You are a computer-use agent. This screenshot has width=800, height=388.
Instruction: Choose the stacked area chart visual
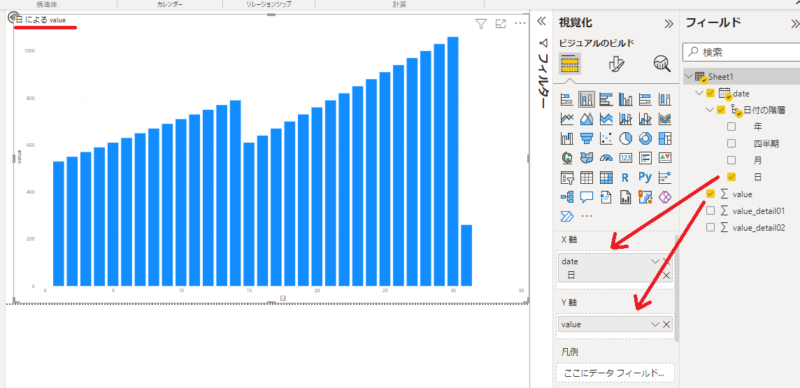pyautogui.click(x=606, y=118)
